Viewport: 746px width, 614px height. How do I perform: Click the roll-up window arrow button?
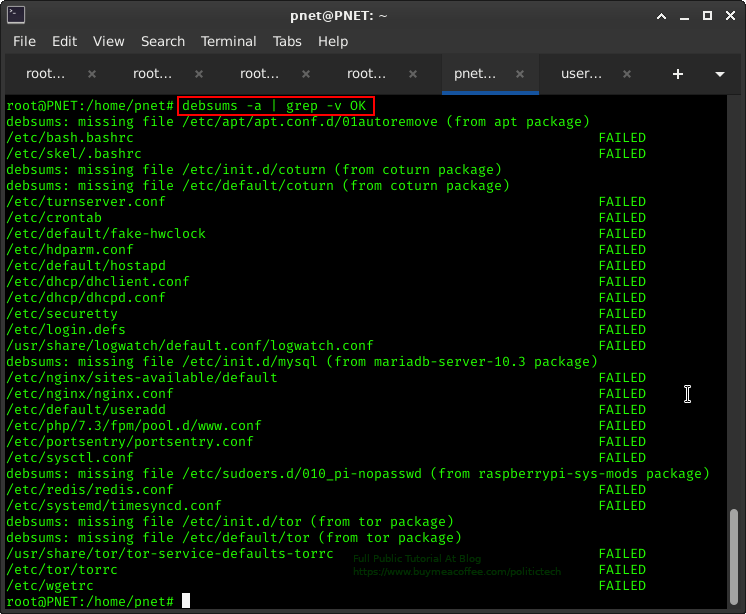pyautogui.click(x=661, y=16)
